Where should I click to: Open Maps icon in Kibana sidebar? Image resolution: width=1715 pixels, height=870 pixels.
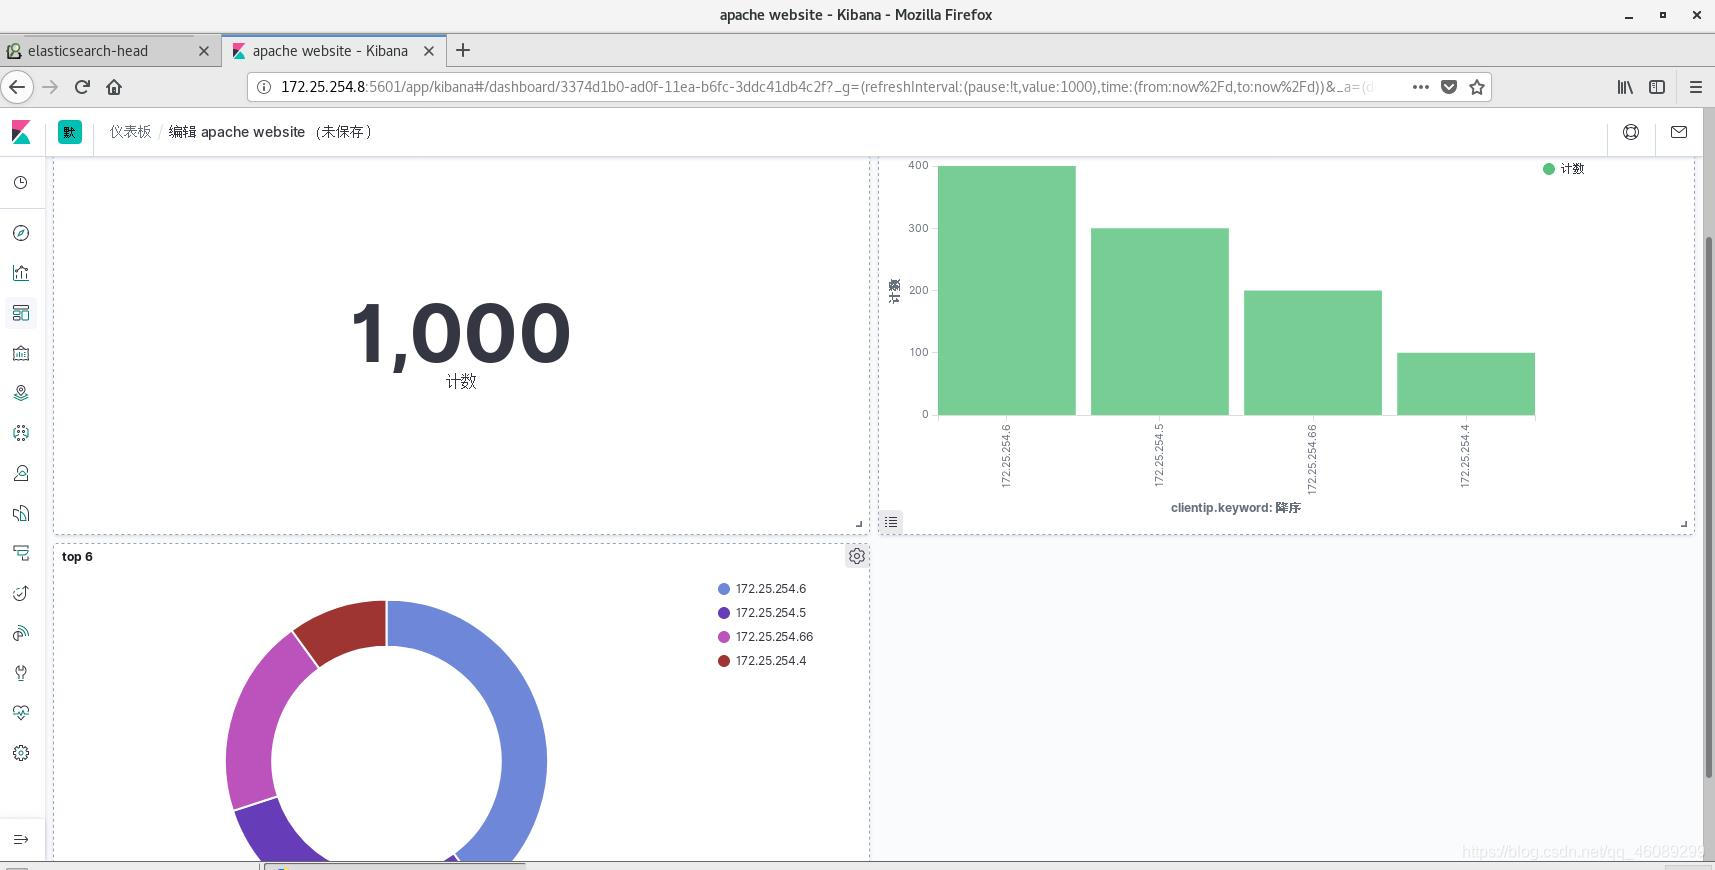pyautogui.click(x=21, y=393)
